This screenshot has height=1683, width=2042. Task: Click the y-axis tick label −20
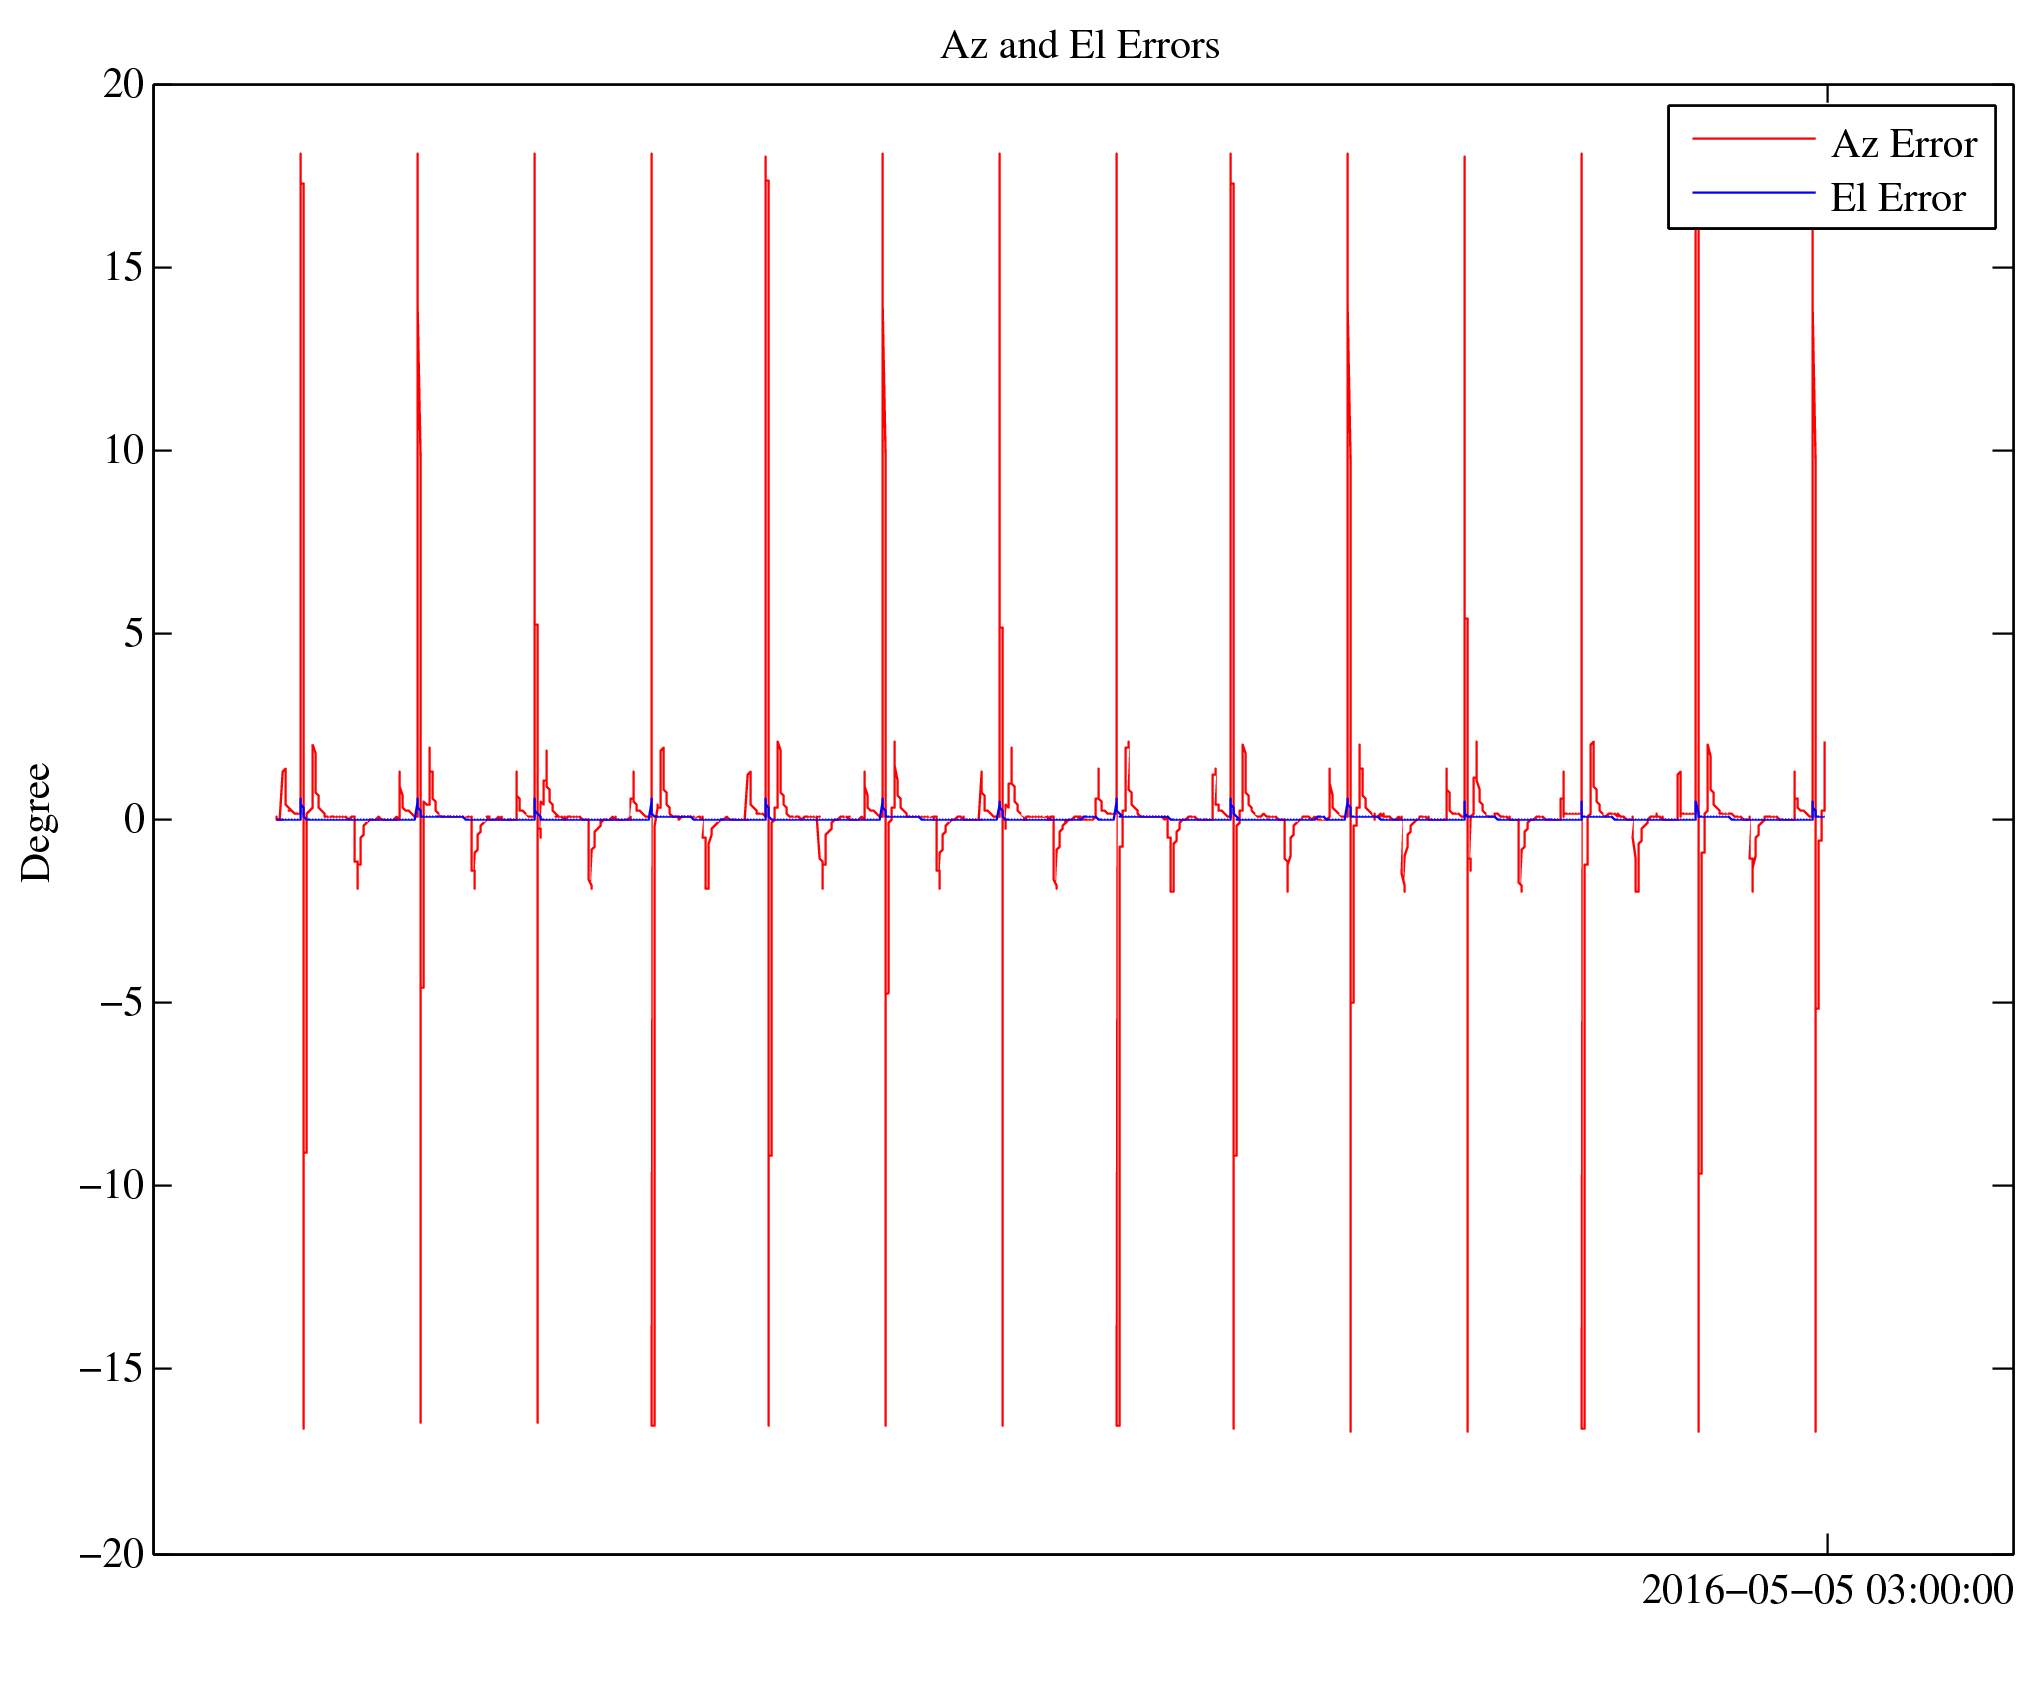coord(112,1554)
